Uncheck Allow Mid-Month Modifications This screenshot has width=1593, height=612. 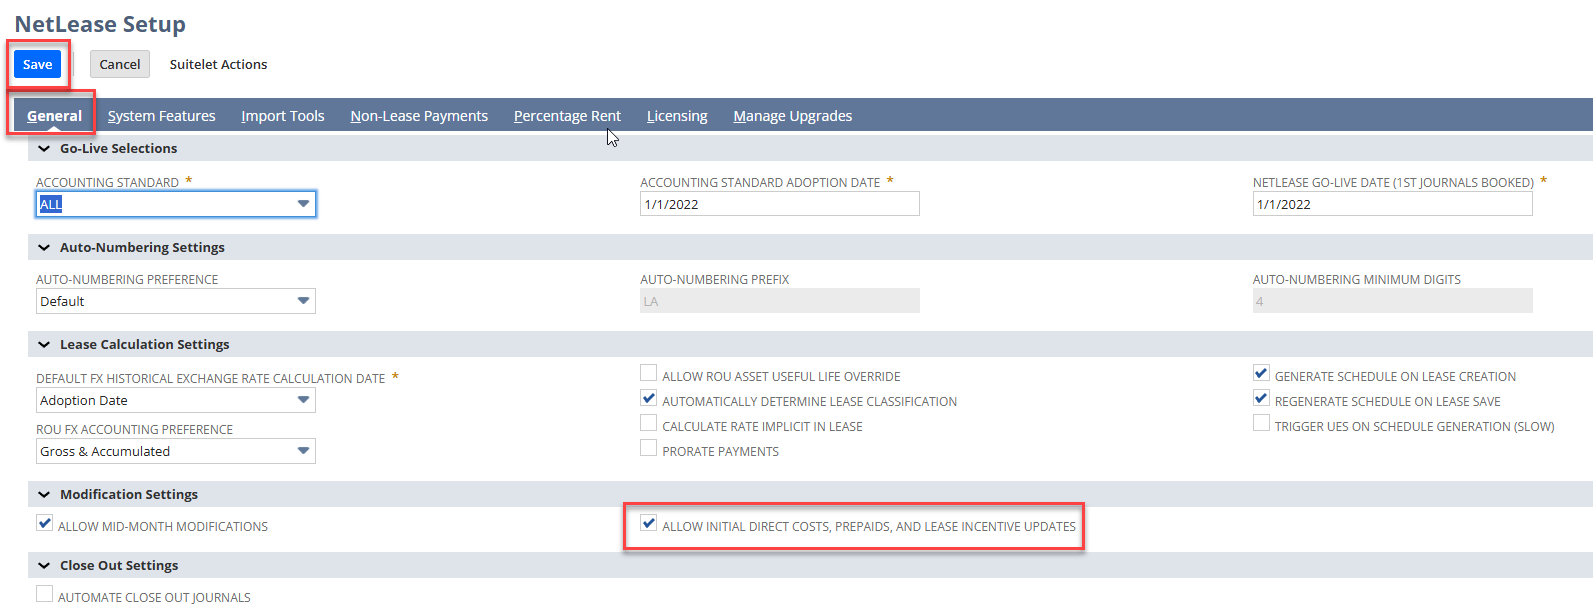[45, 524]
